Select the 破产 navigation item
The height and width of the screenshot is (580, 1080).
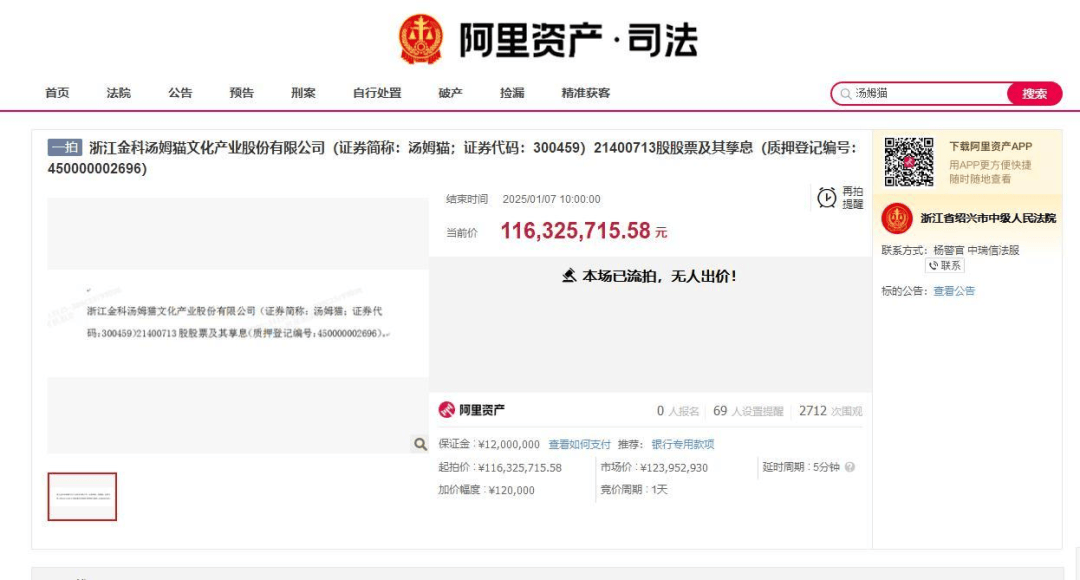(x=450, y=93)
